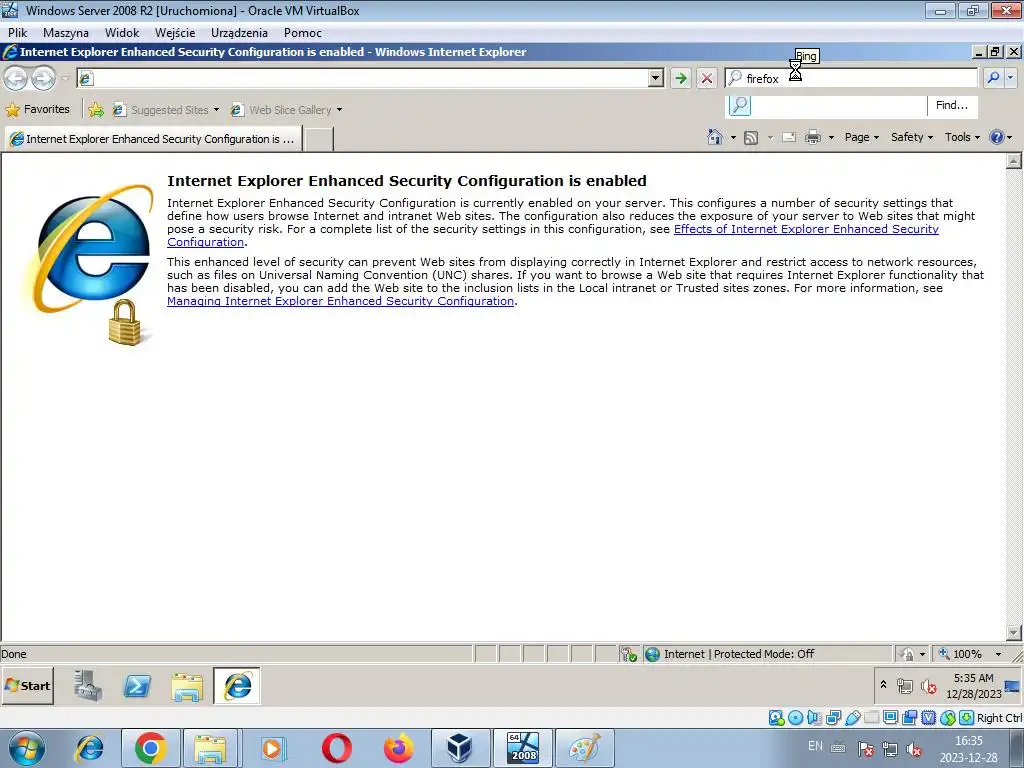
Task: Click the IE Back navigation arrow
Action: pos(16,78)
